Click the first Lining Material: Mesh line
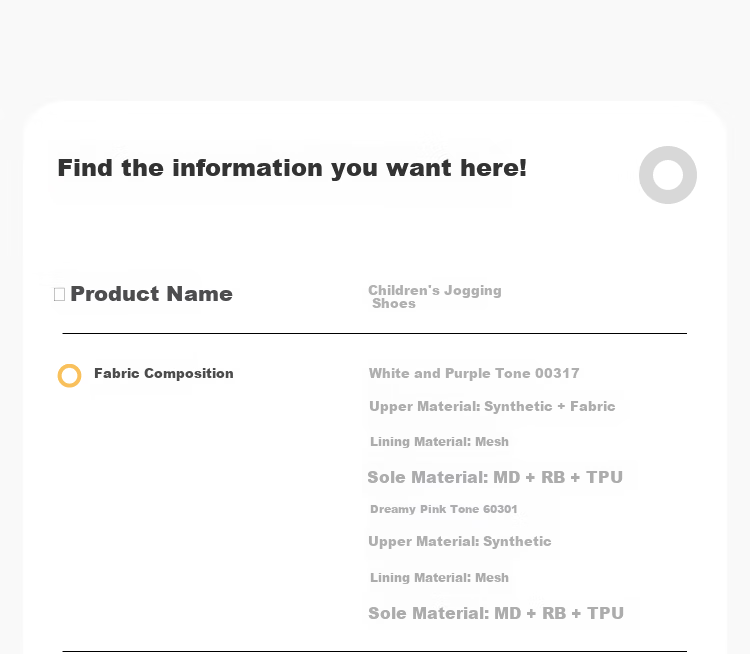 coord(439,442)
